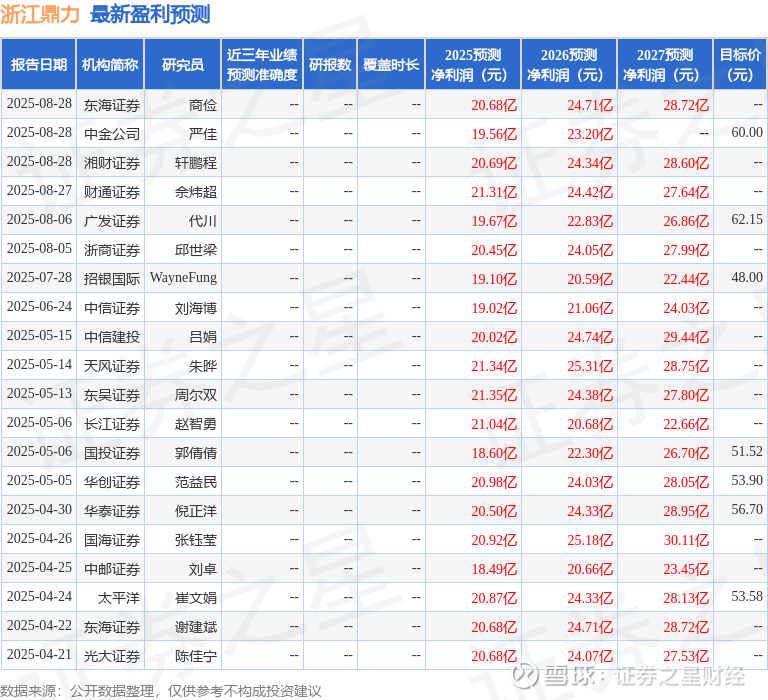Select 华泰证券 institution cell

[112, 511]
